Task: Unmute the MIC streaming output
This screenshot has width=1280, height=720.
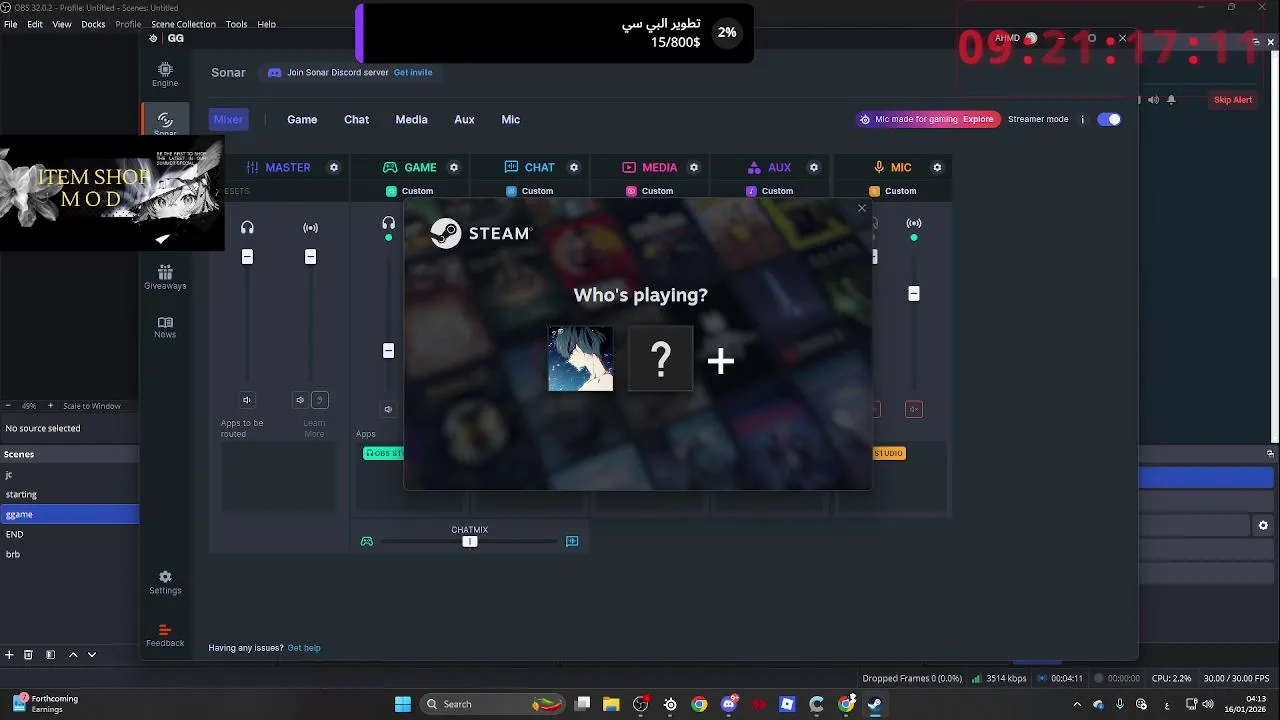Action: tap(913, 409)
